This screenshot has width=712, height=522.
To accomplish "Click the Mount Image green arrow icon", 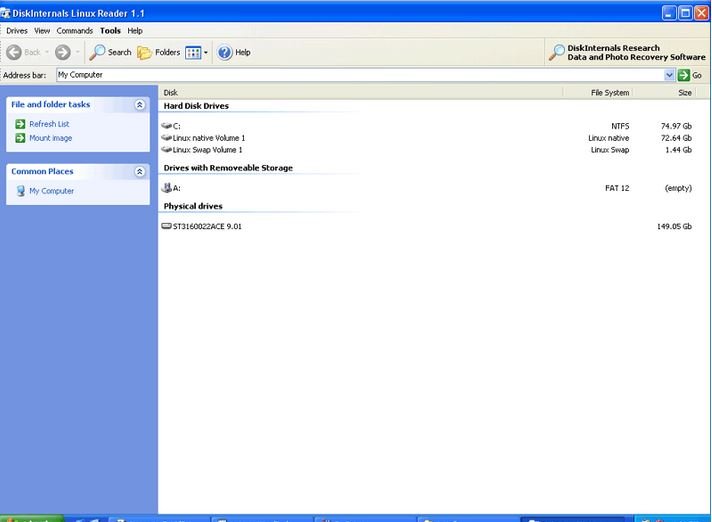I will (x=20, y=138).
